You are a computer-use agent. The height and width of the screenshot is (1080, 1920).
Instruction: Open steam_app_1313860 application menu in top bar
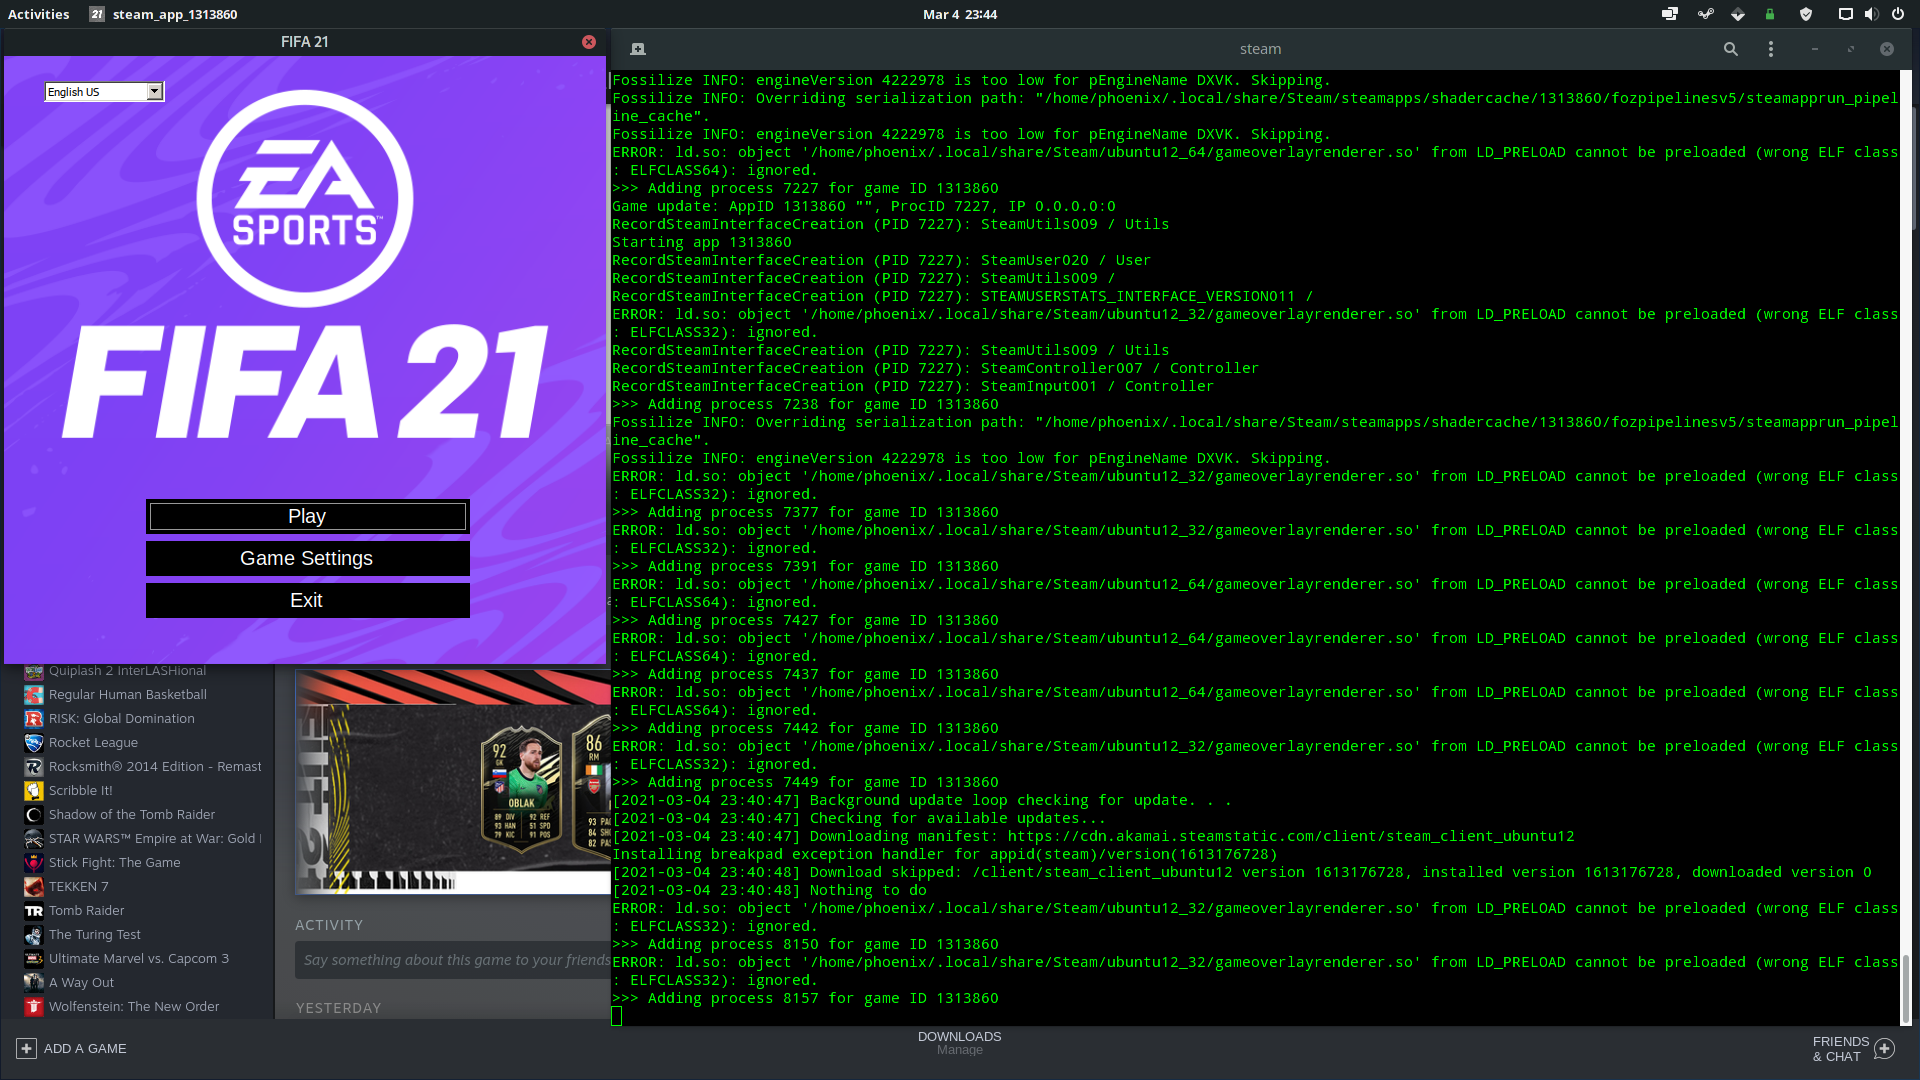pyautogui.click(x=164, y=14)
